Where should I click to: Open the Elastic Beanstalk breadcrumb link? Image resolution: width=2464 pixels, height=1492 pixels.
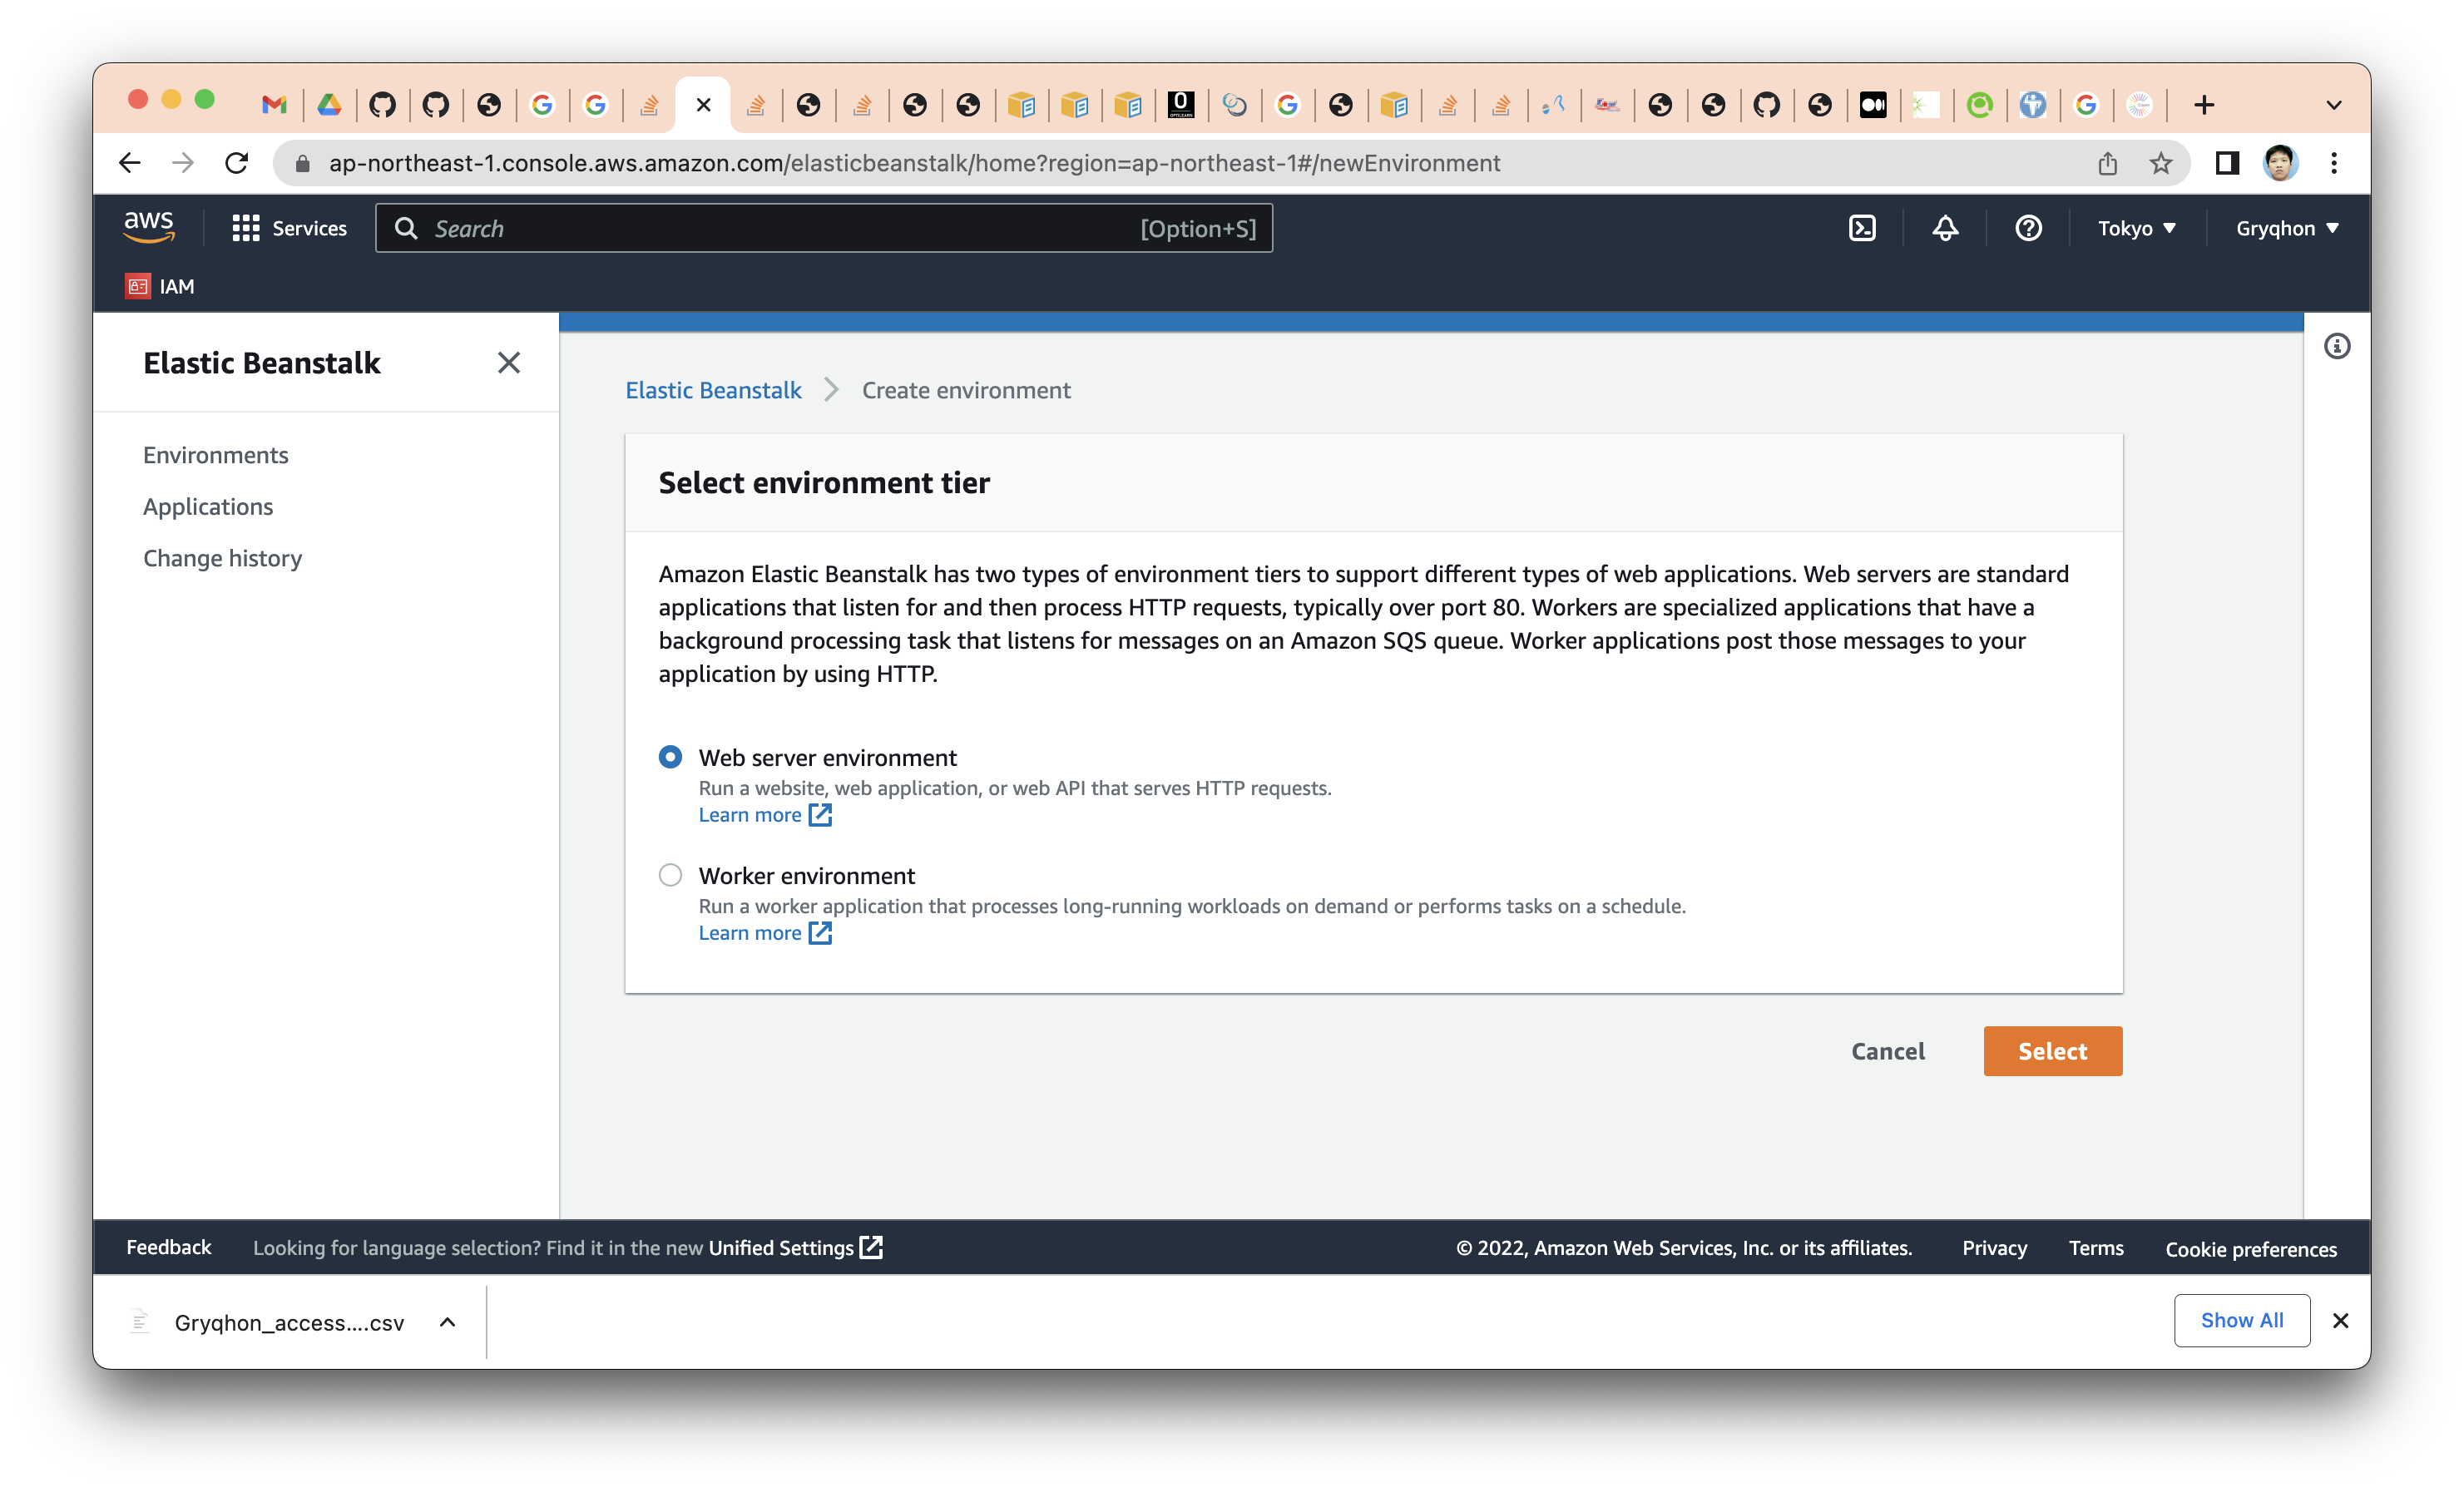[x=713, y=390]
